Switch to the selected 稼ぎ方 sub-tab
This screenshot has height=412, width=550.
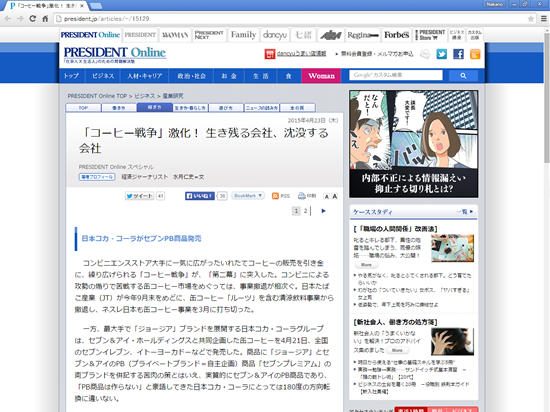155,107
